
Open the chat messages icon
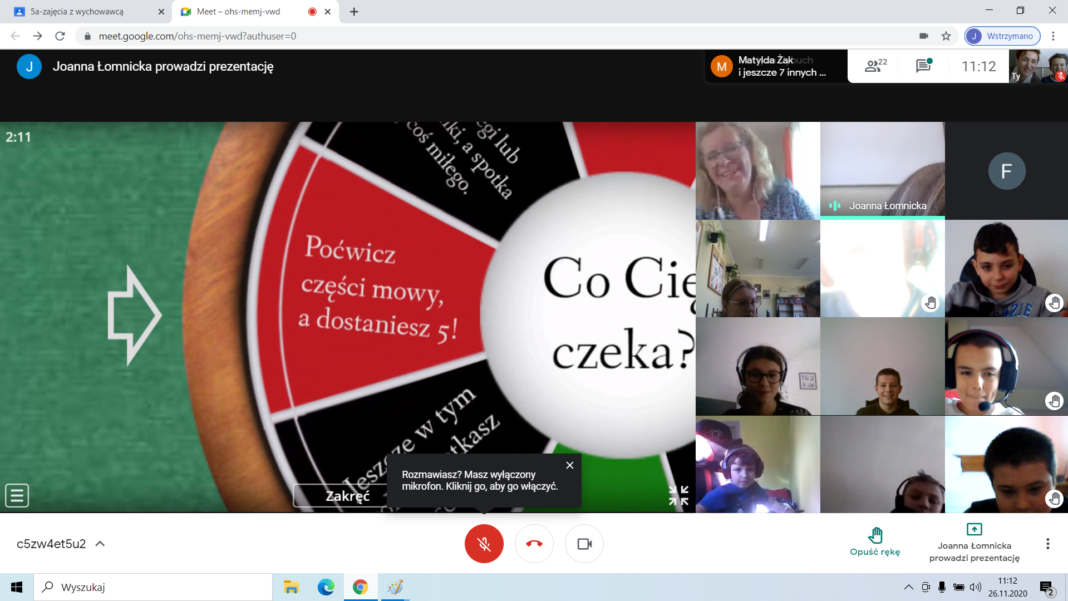tap(924, 66)
